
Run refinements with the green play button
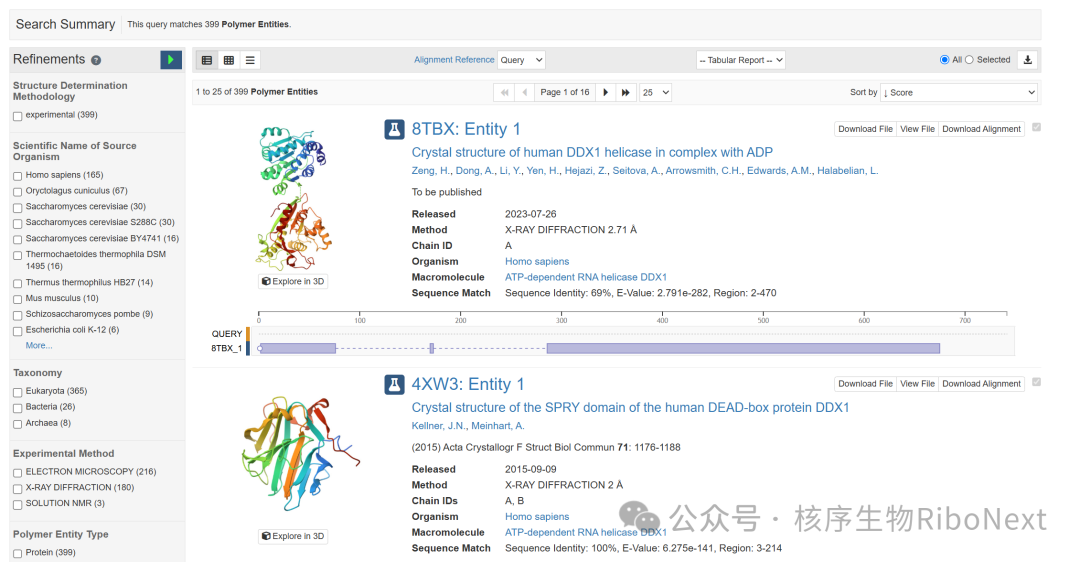coord(171,60)
